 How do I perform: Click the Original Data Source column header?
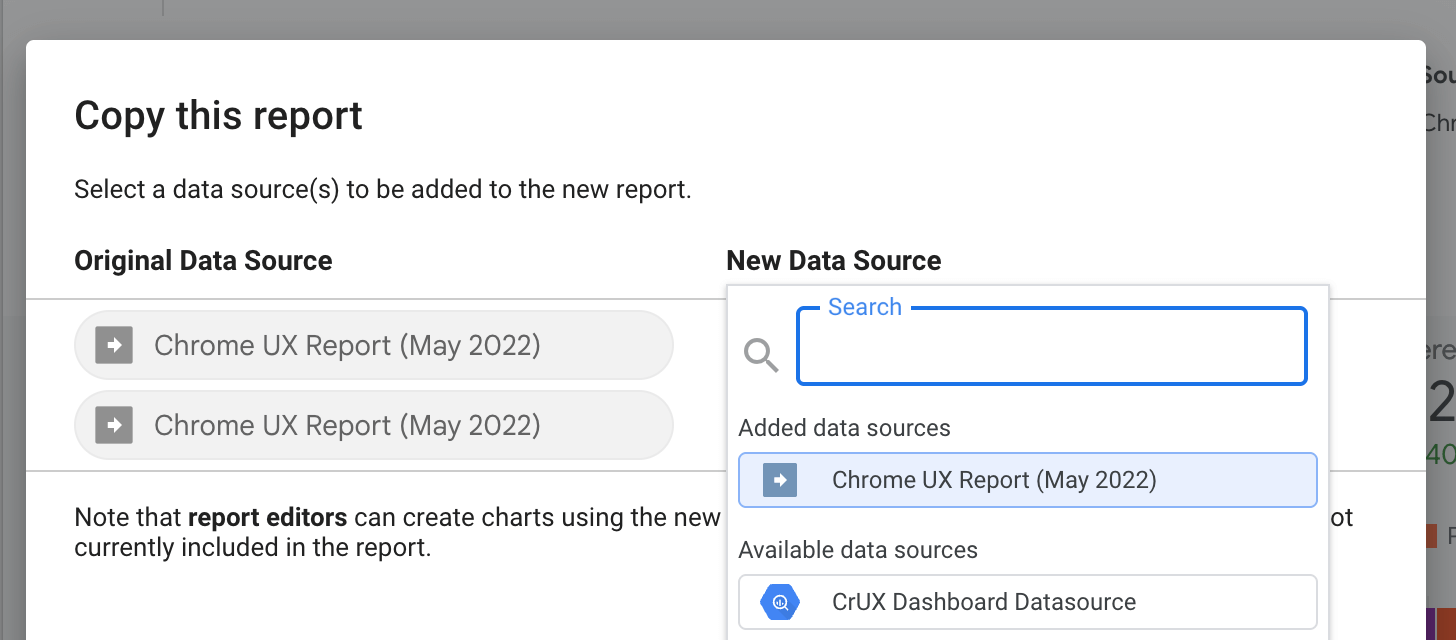(x=203, y=260)
